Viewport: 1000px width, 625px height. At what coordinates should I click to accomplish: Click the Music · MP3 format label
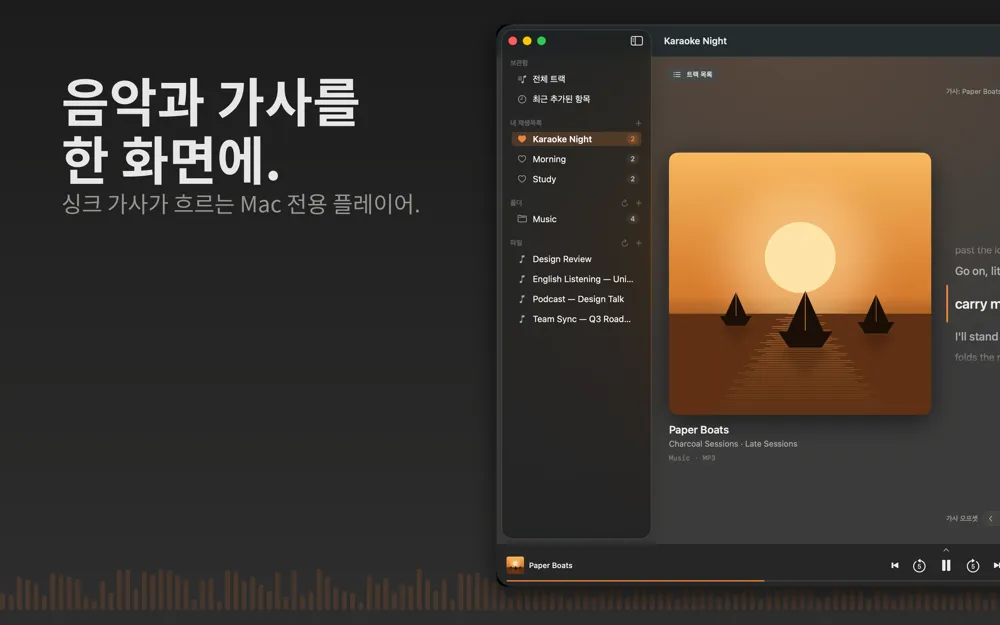coord(692,458)
